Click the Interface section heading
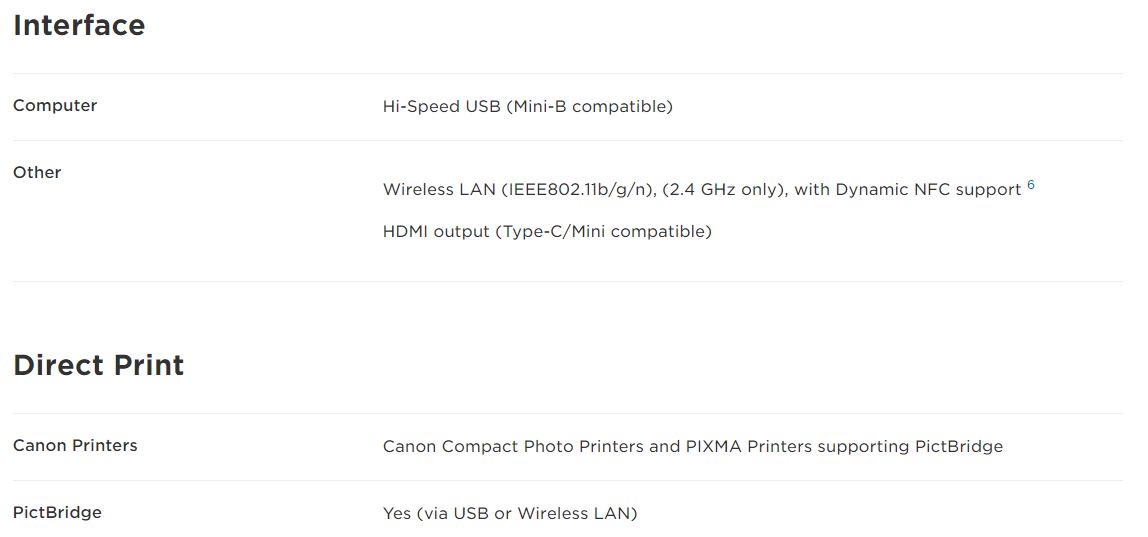Image resolution: width=1148 pixels, height=537 pixels. click(x=79, y=25)
